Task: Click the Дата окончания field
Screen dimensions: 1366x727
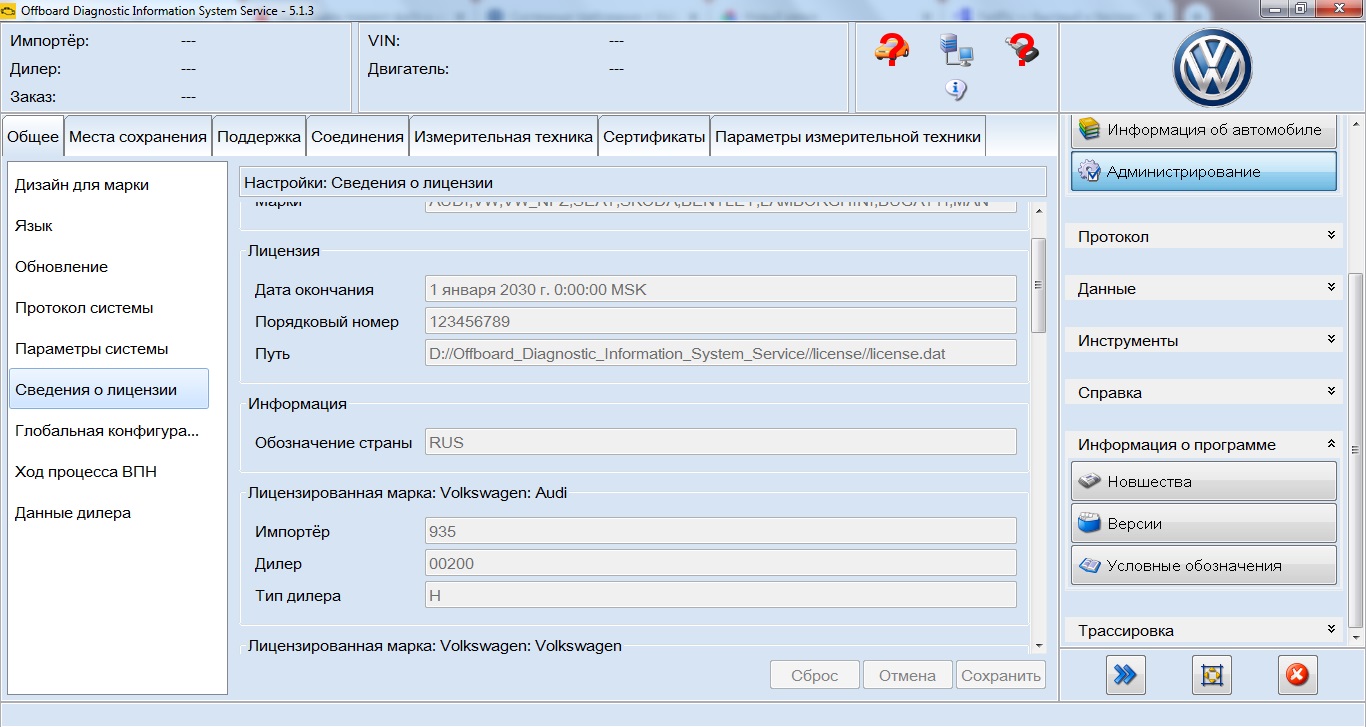Action: click(721, 289)
